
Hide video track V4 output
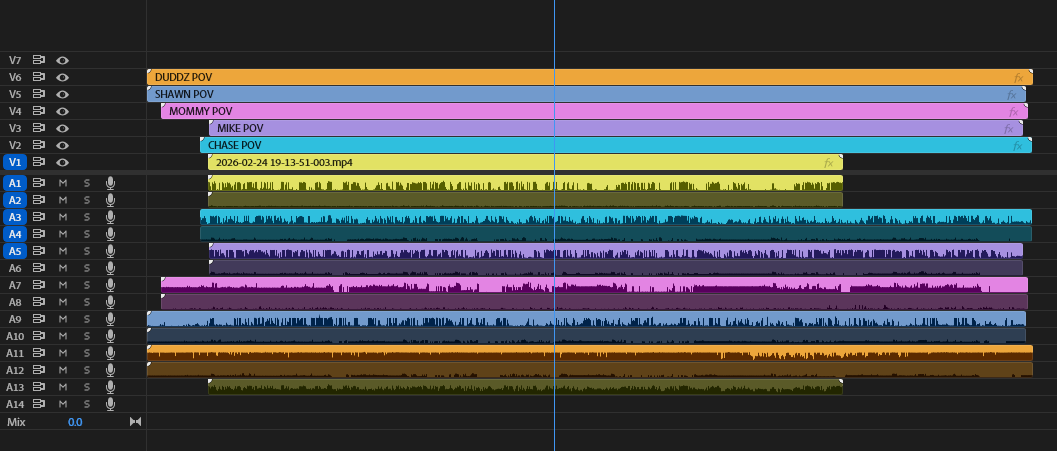coord(62,111)
